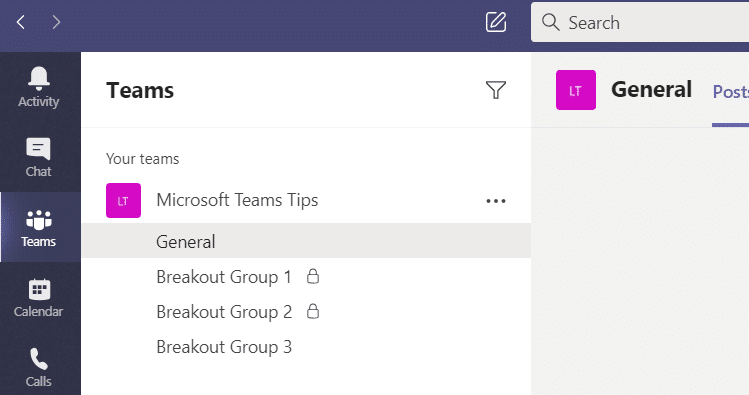Screen dimensions: 749x395
Task: Go back with the left arrow
Action: pos(21,22)
